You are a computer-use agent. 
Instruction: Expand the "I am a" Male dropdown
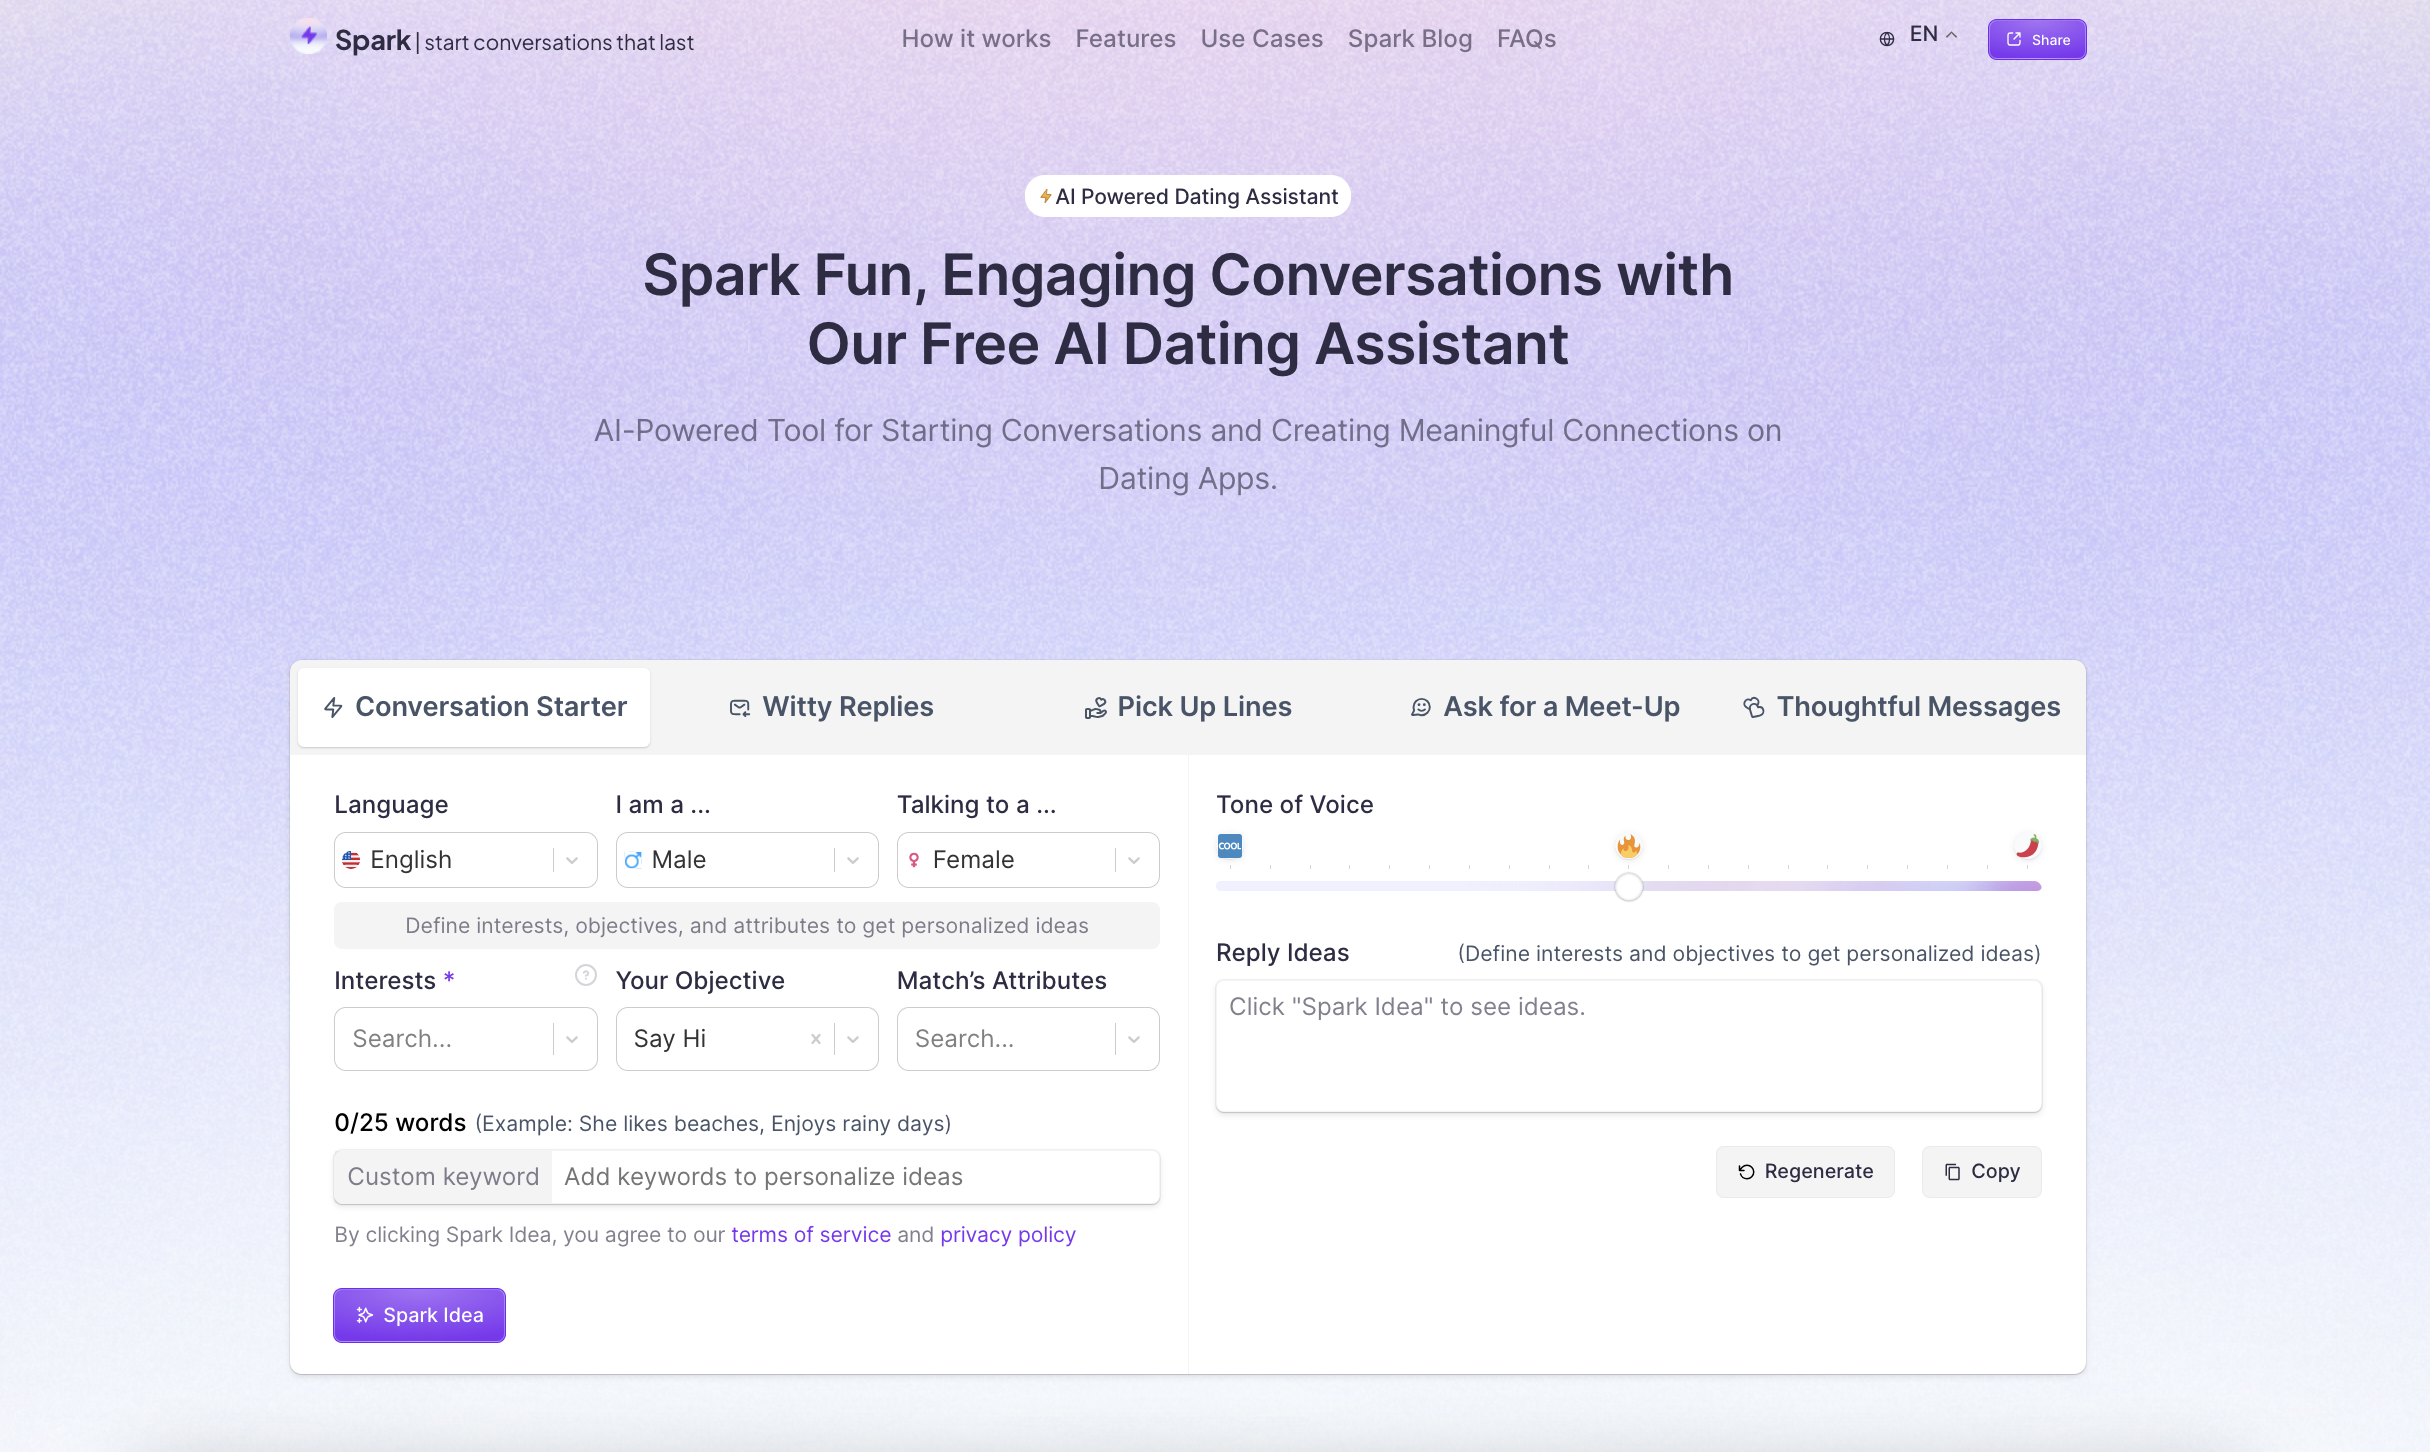click(747, 860)
